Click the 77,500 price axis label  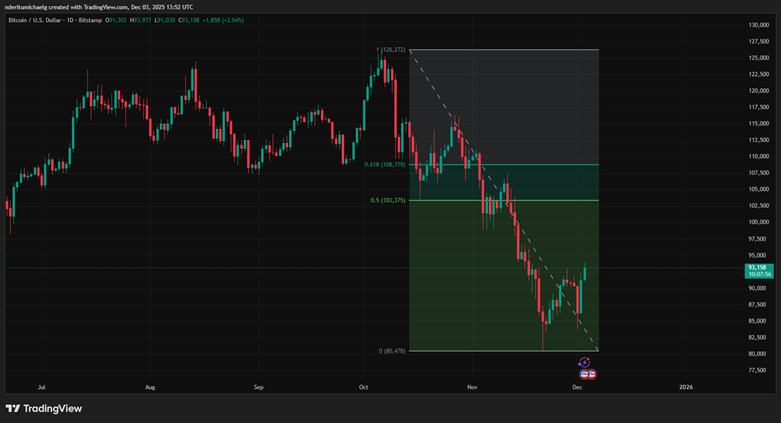[760, 370]
